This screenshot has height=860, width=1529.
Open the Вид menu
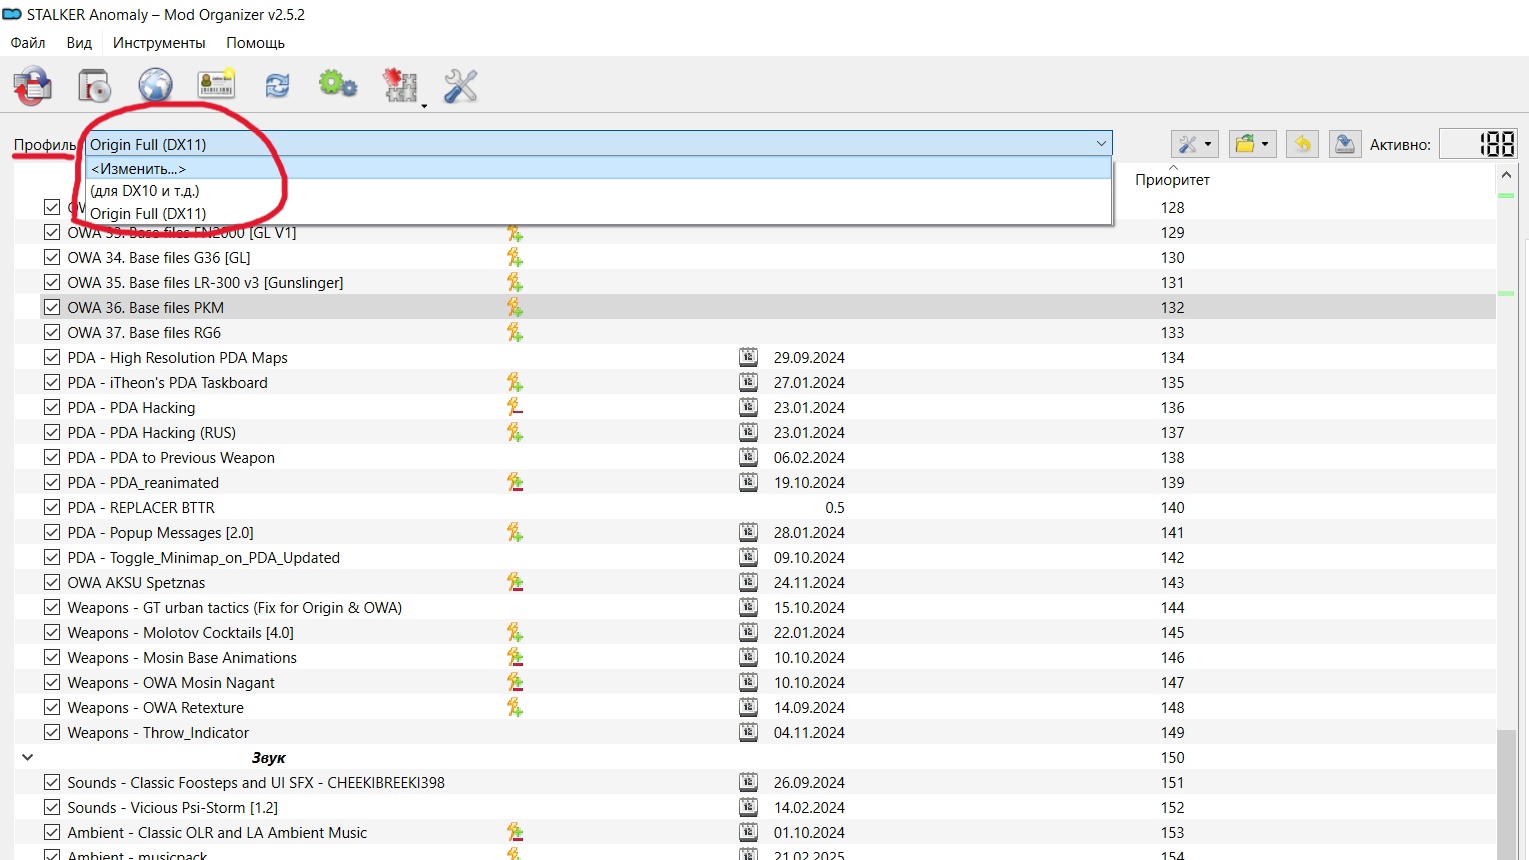79,43
